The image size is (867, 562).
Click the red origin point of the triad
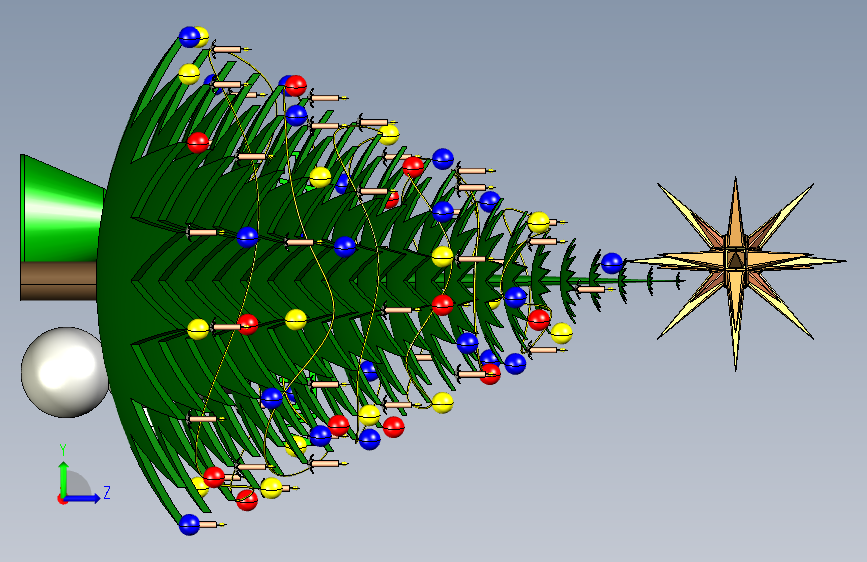pos(62,499)
